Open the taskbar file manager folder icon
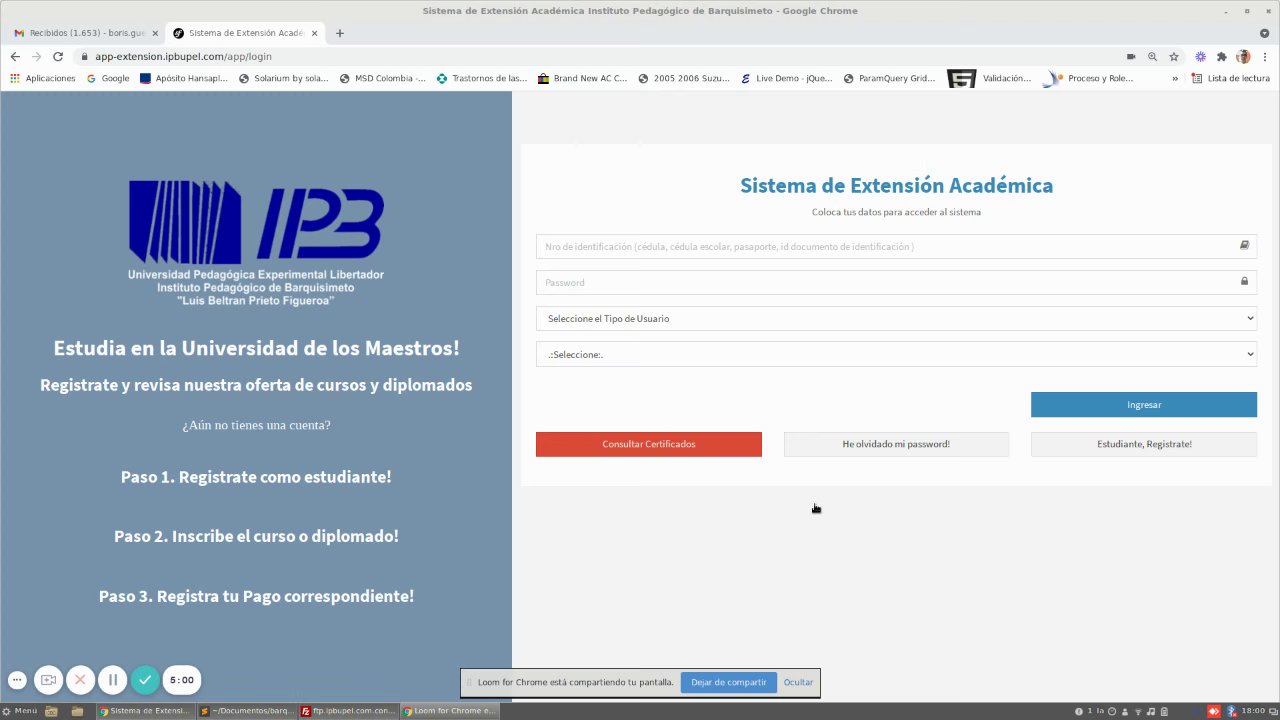 tap(77, 711)
